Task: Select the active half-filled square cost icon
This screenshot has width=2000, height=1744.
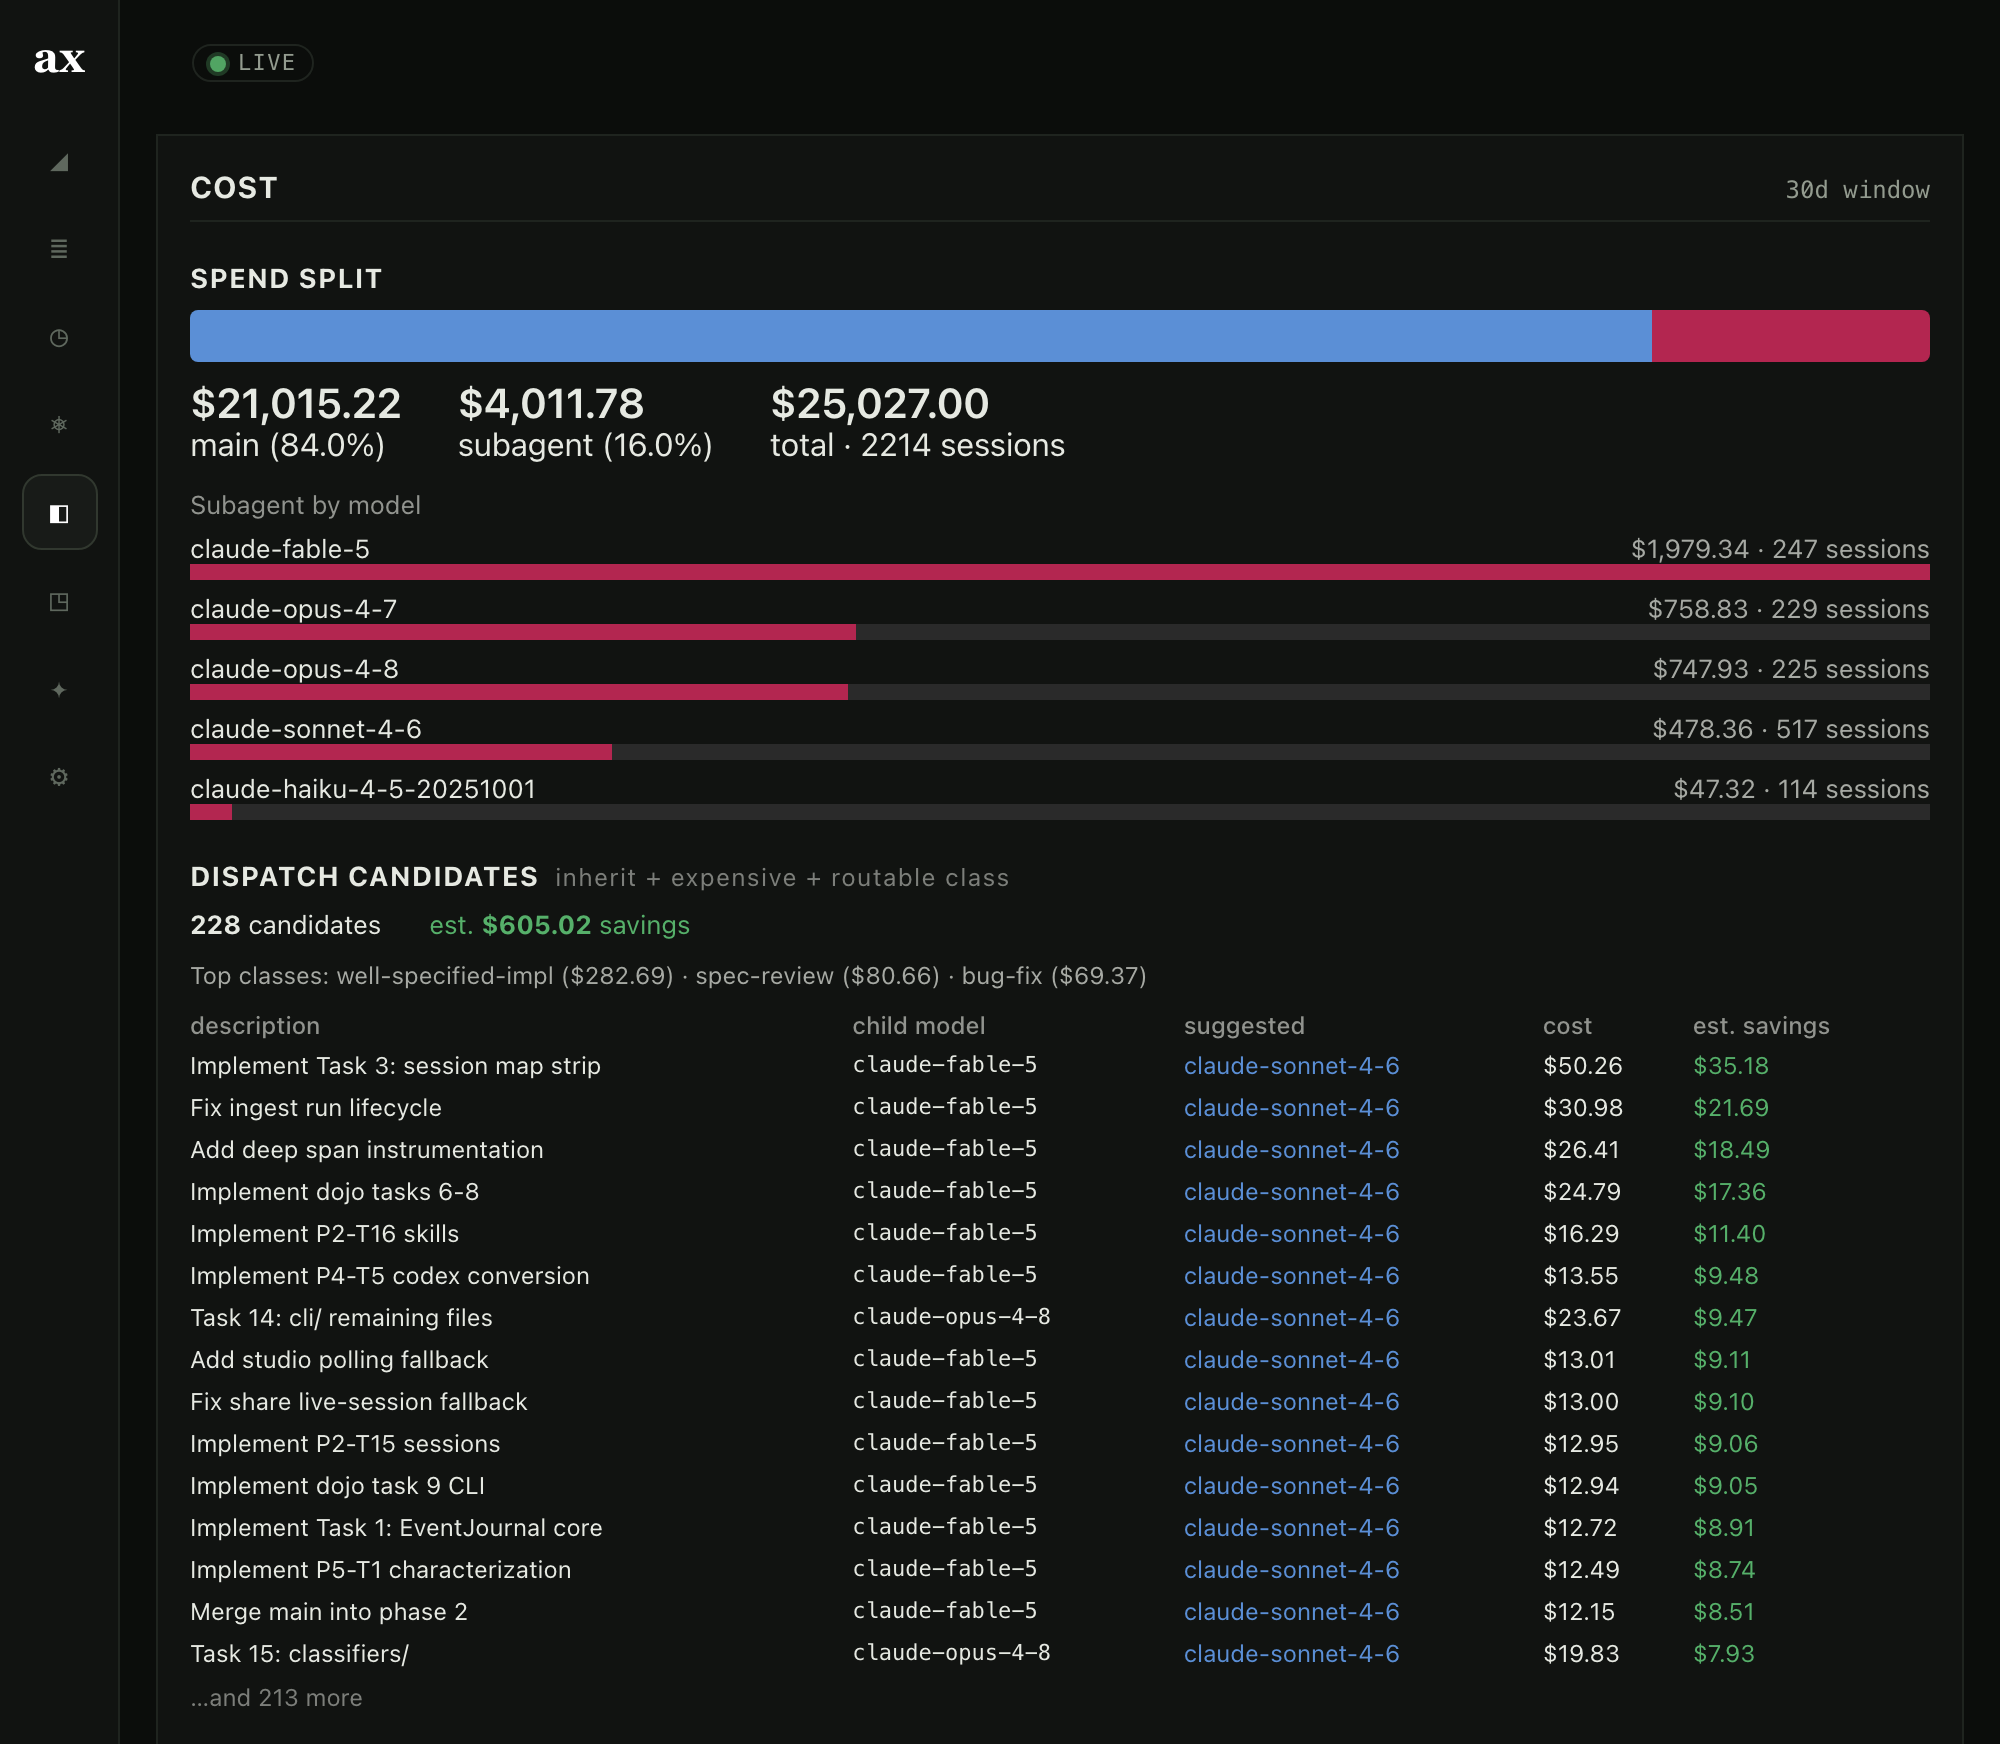Action: pyautogui.click(x=59, y=513)
